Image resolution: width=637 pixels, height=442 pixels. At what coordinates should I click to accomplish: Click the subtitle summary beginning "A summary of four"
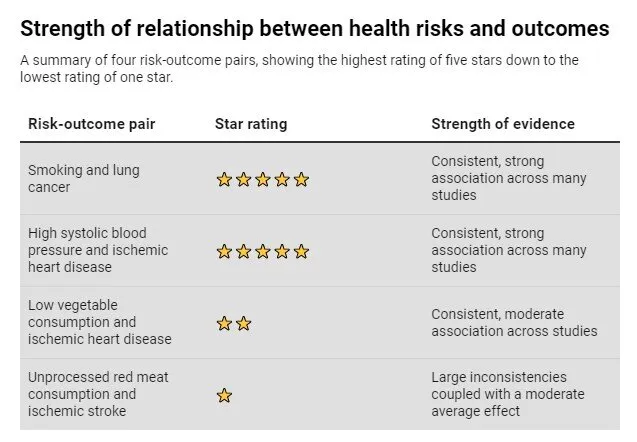pyautogui.click(x=300, y=69)
